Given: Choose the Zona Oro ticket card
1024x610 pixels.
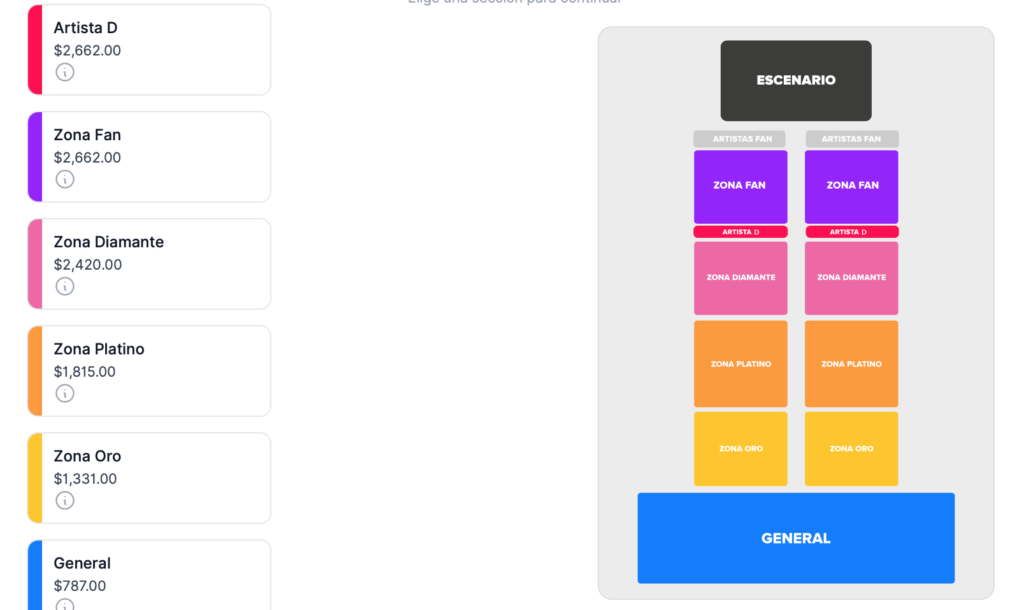Looking at the screenshot, I should tap(150, 478).
